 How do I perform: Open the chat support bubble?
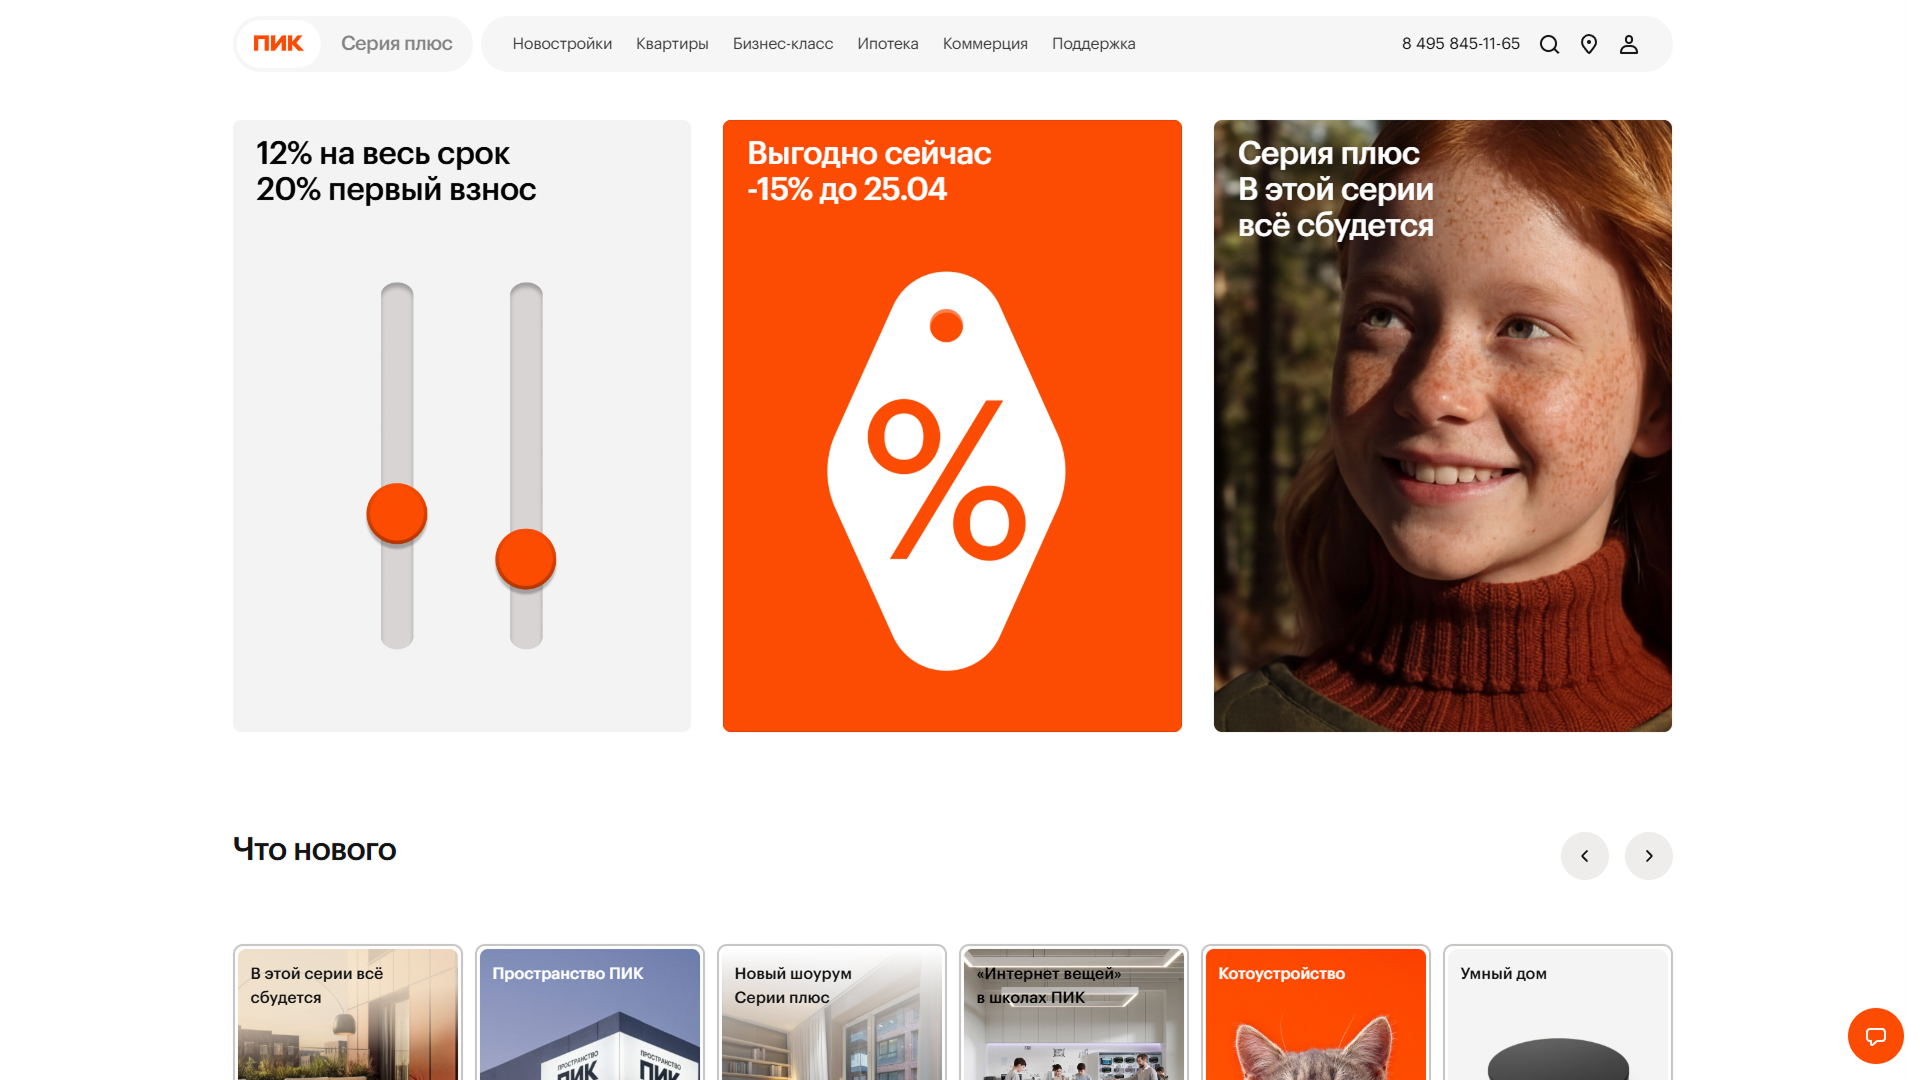1875,1036
